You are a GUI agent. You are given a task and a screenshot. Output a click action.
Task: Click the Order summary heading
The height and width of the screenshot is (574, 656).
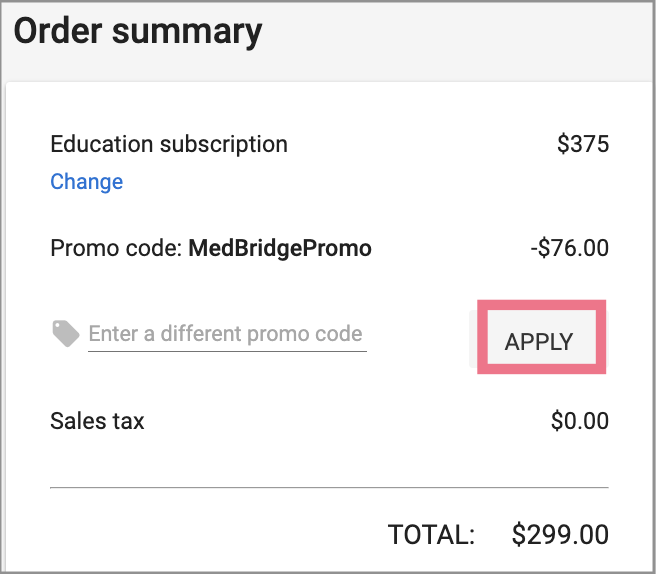pos(138,32)
